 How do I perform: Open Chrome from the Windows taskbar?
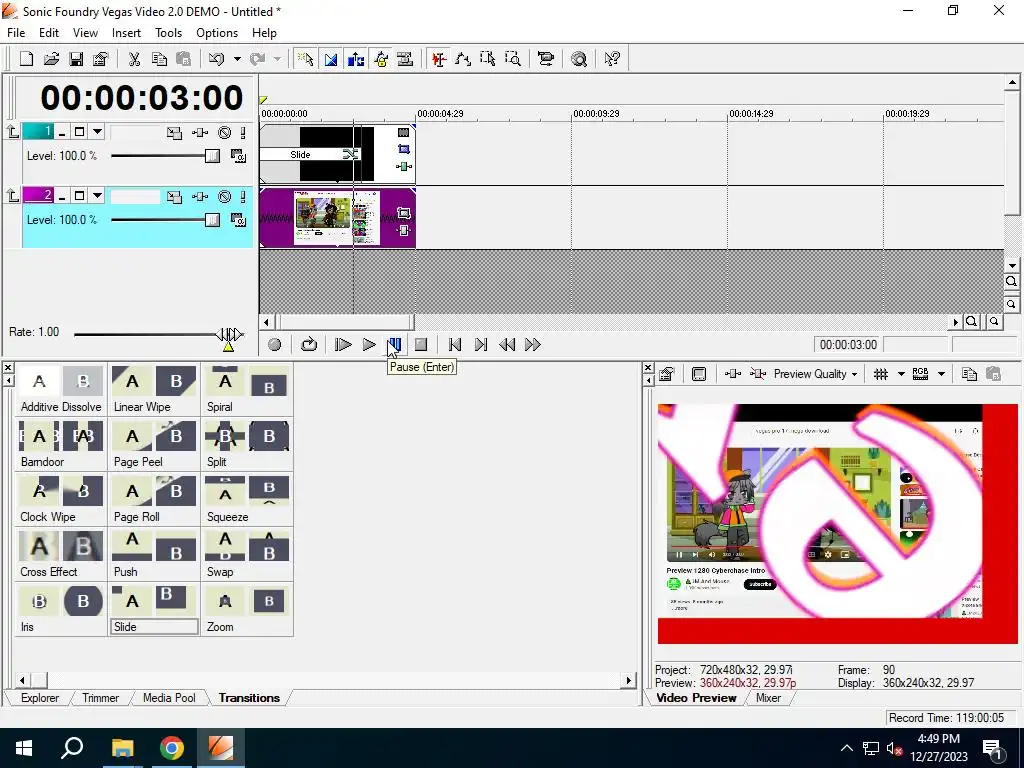click(172, 748)
